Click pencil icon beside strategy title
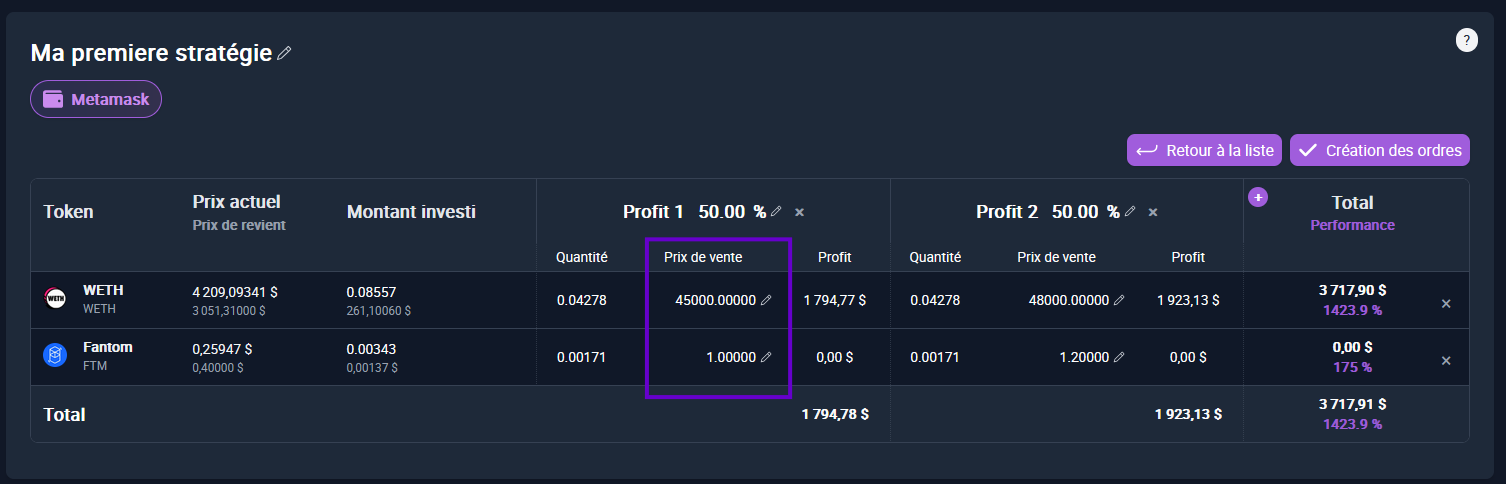Image resolution: width=1506 pixels, height=484 pixels. pyautogui.click(x=284, y=53)
